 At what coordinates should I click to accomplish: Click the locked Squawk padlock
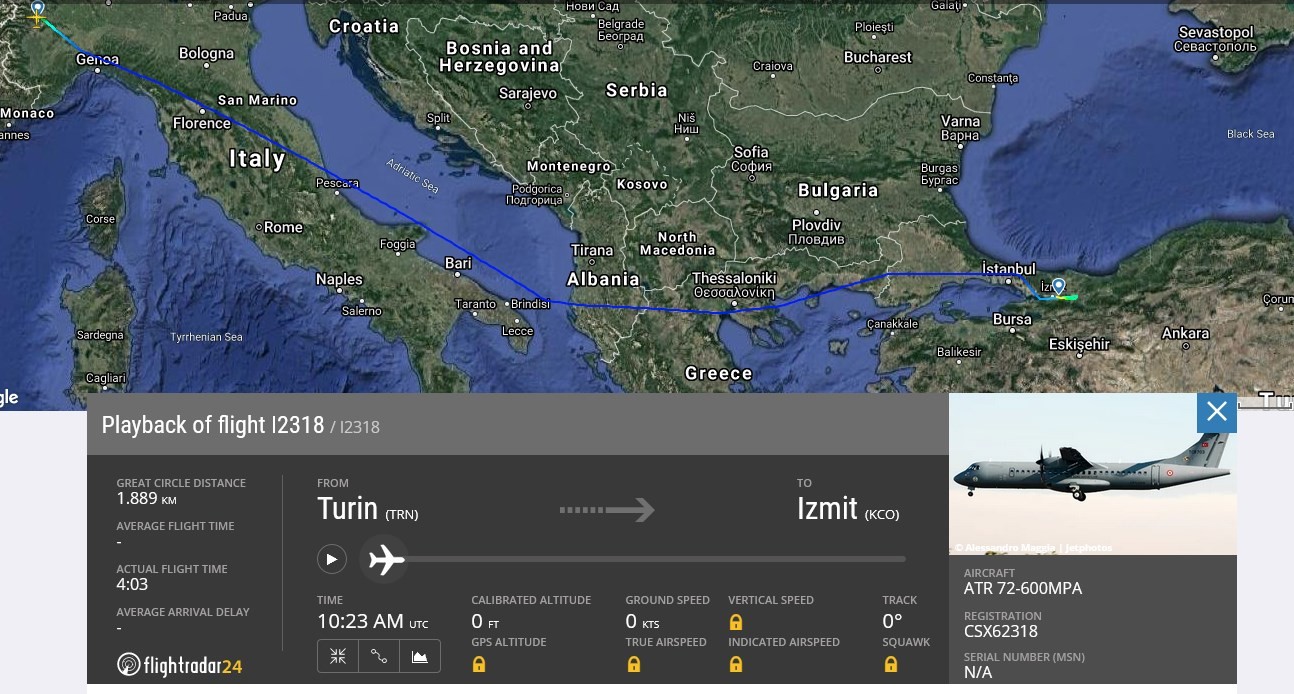click(x=890, y=664)
